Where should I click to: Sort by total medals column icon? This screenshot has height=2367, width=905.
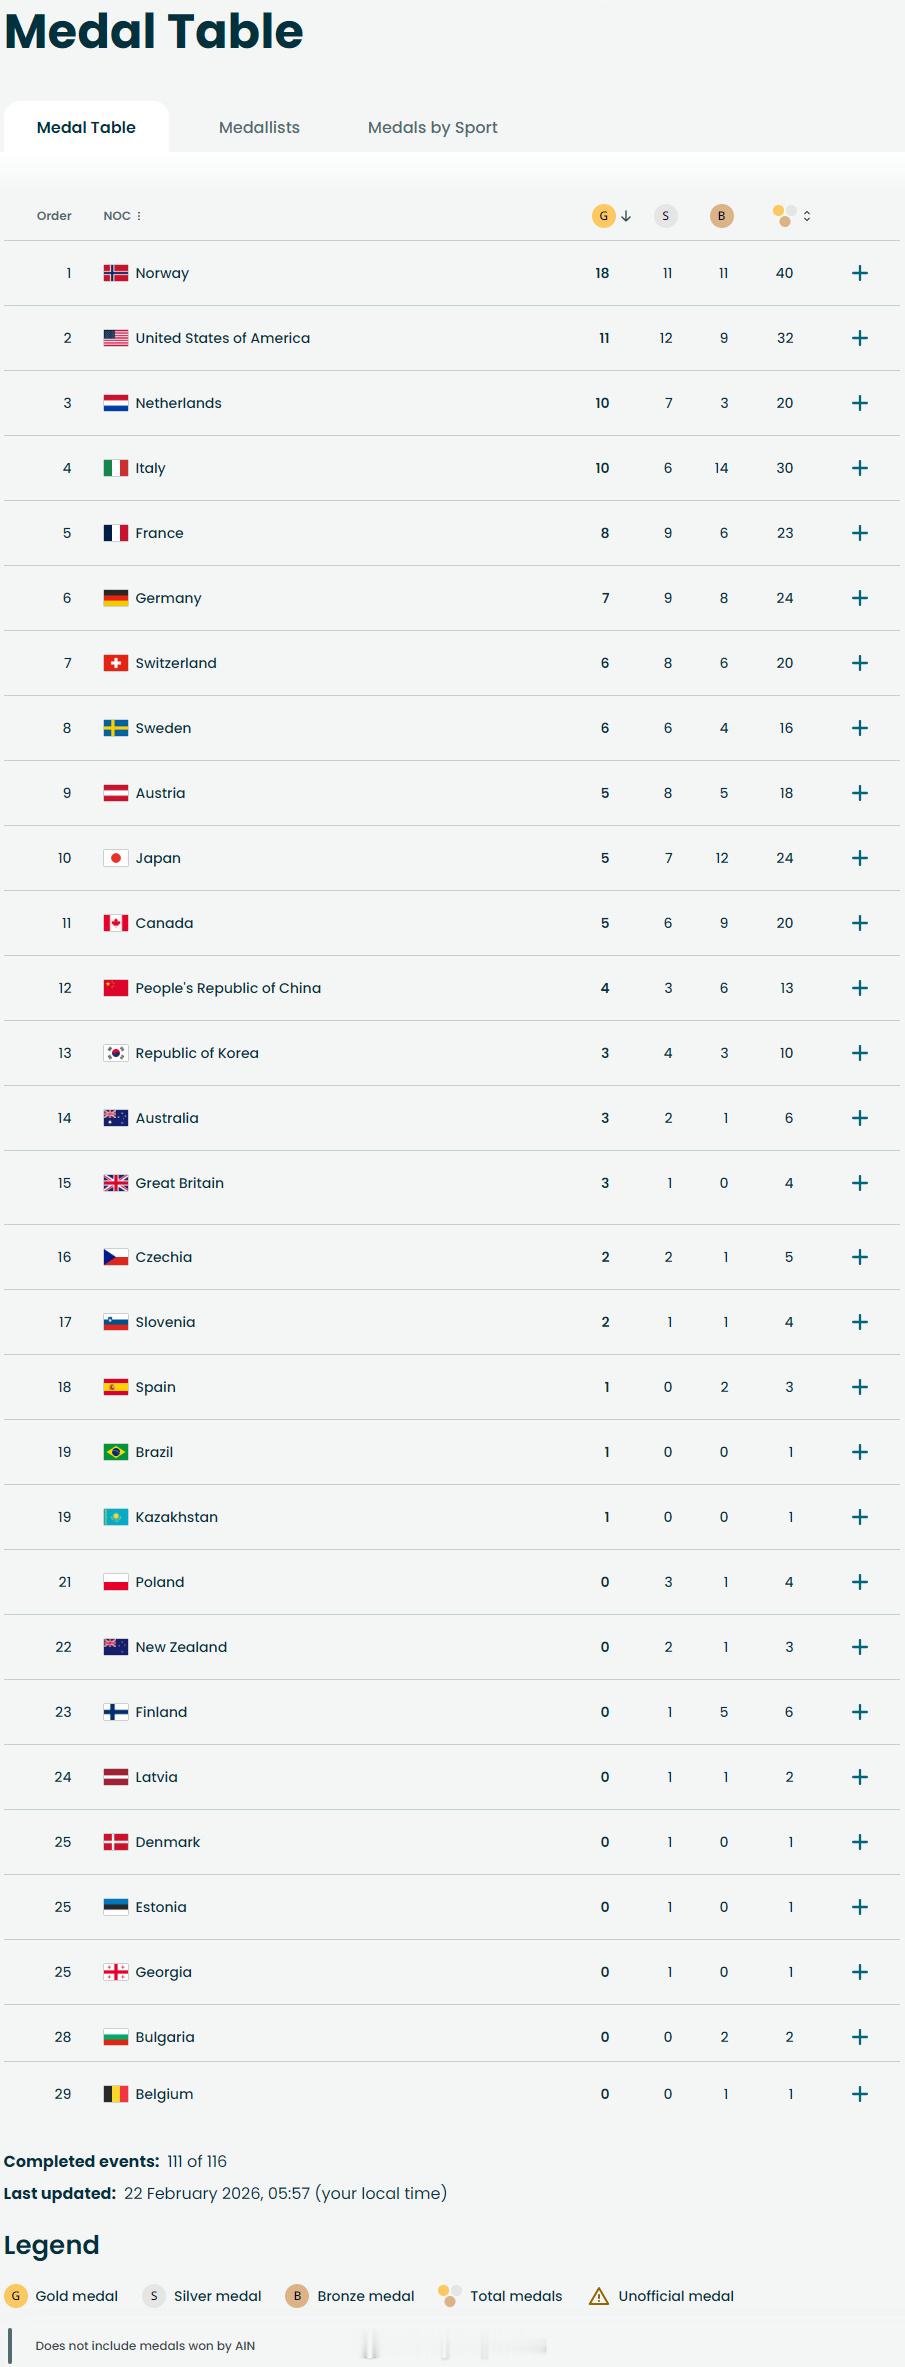click(x=785, y=215)
